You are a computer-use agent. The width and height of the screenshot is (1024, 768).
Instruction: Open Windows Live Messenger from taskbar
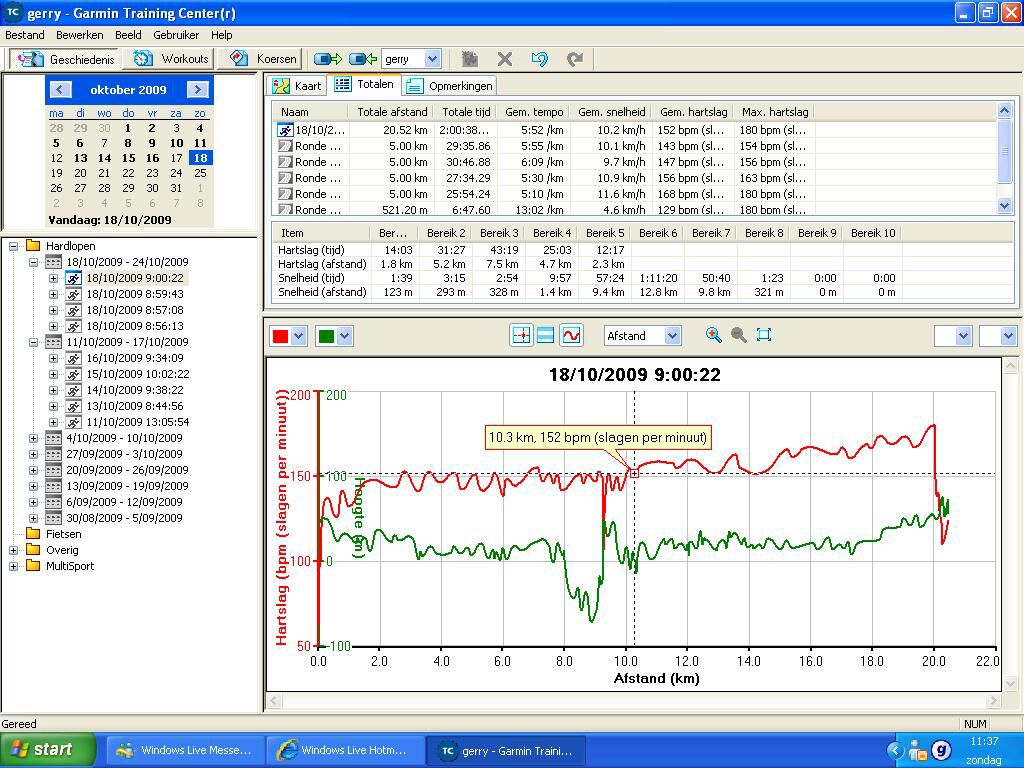(185, 750)
